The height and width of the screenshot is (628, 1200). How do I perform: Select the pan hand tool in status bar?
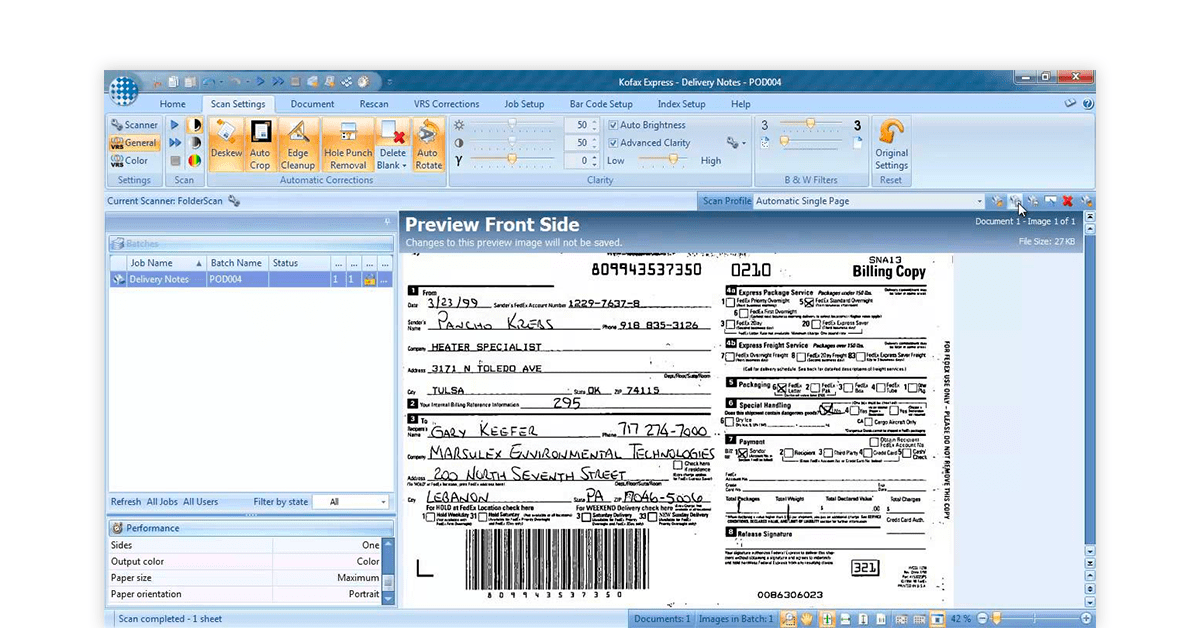coord(807,619)
